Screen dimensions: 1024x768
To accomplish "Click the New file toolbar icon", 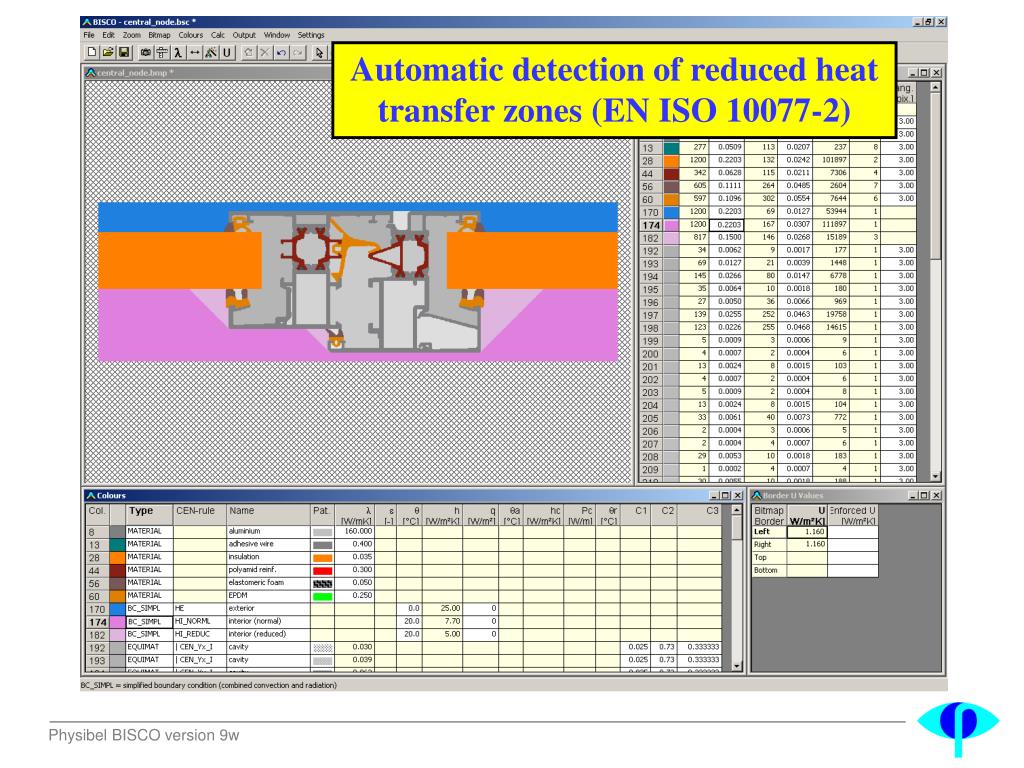I will 91,52.
